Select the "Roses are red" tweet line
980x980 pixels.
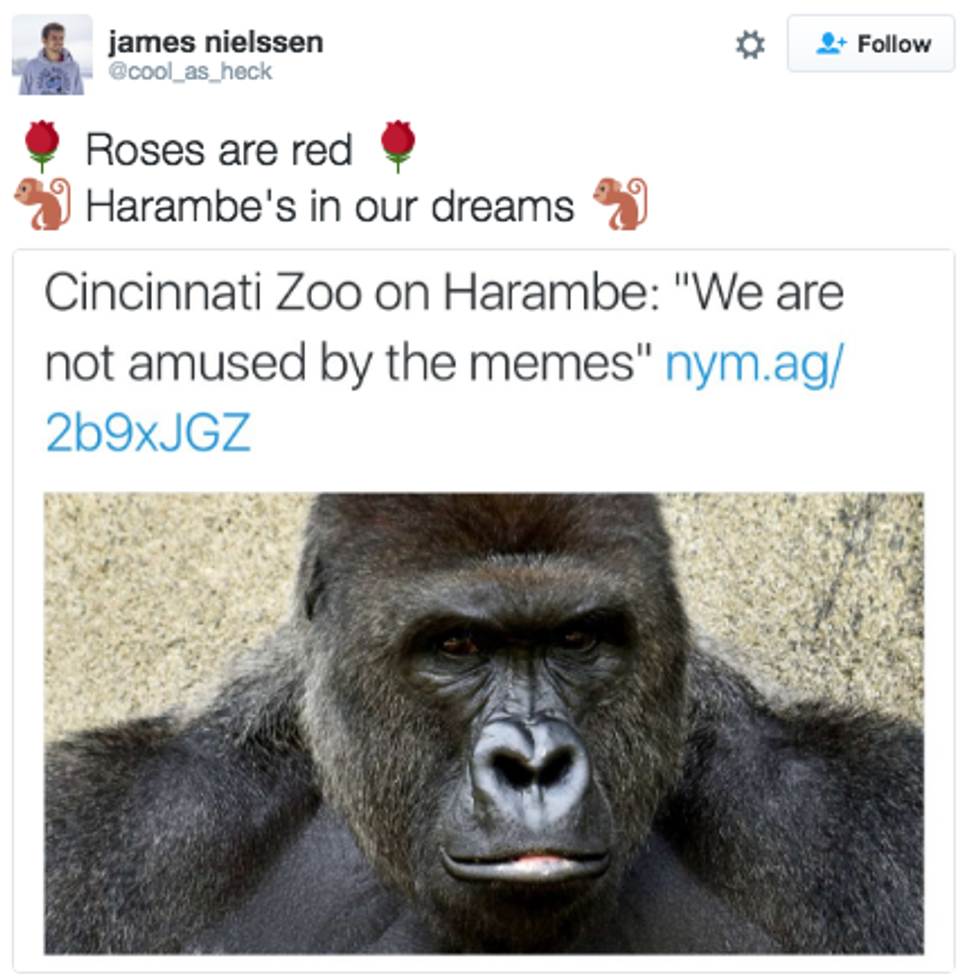pyautogui.click(x=219, y=150)
